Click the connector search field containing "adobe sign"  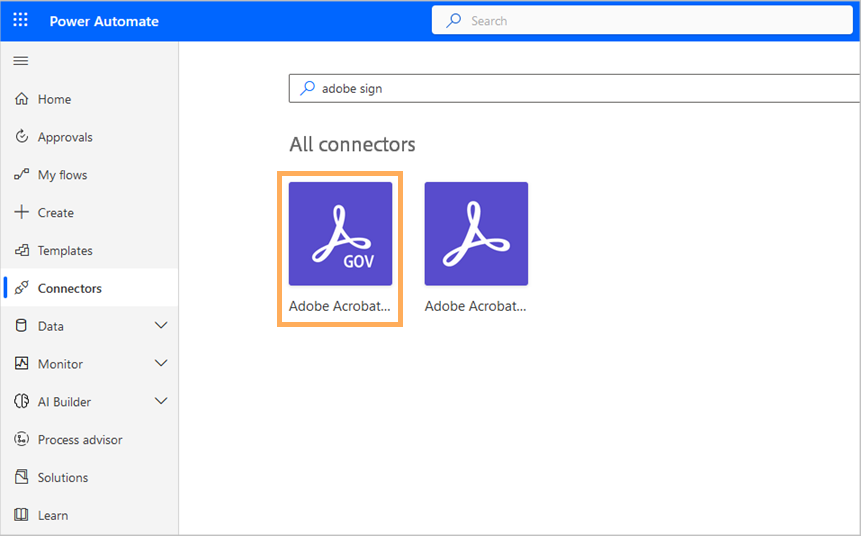tap(574, 88)
